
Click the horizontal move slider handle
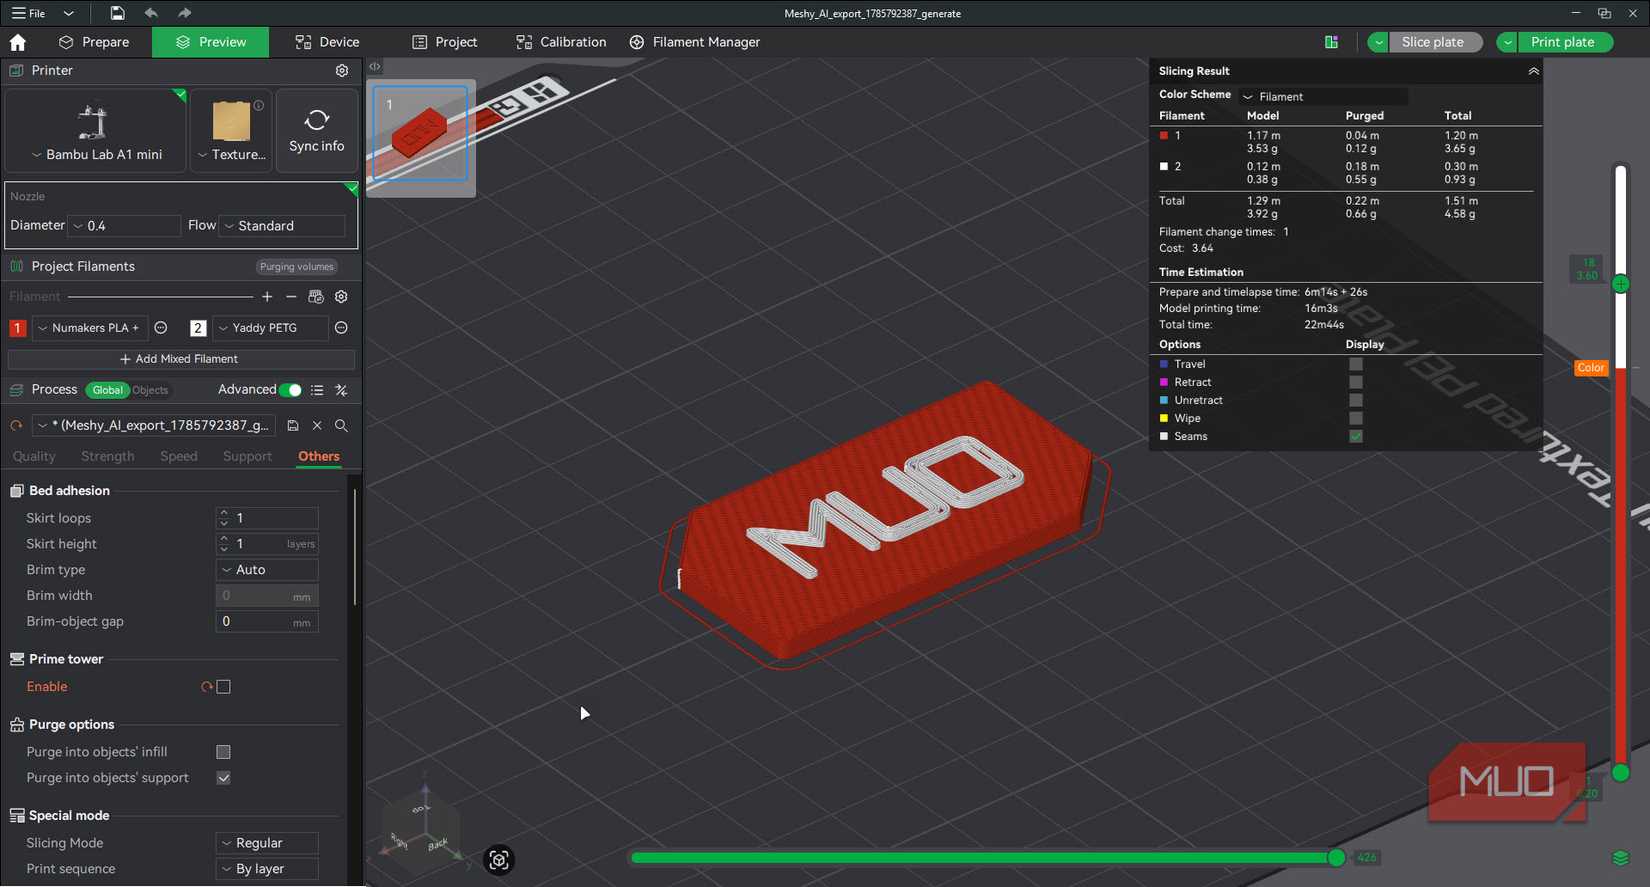1336,858
